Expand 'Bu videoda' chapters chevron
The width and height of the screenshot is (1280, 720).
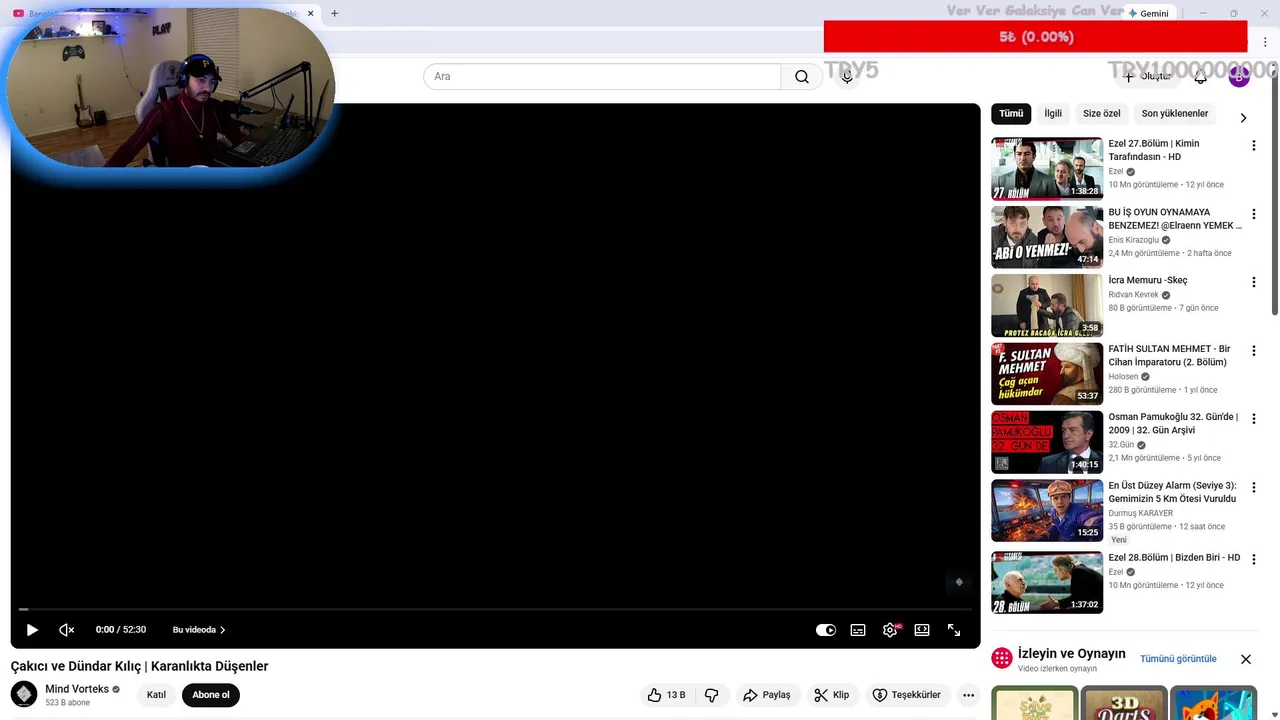click(x=222, y=630)
